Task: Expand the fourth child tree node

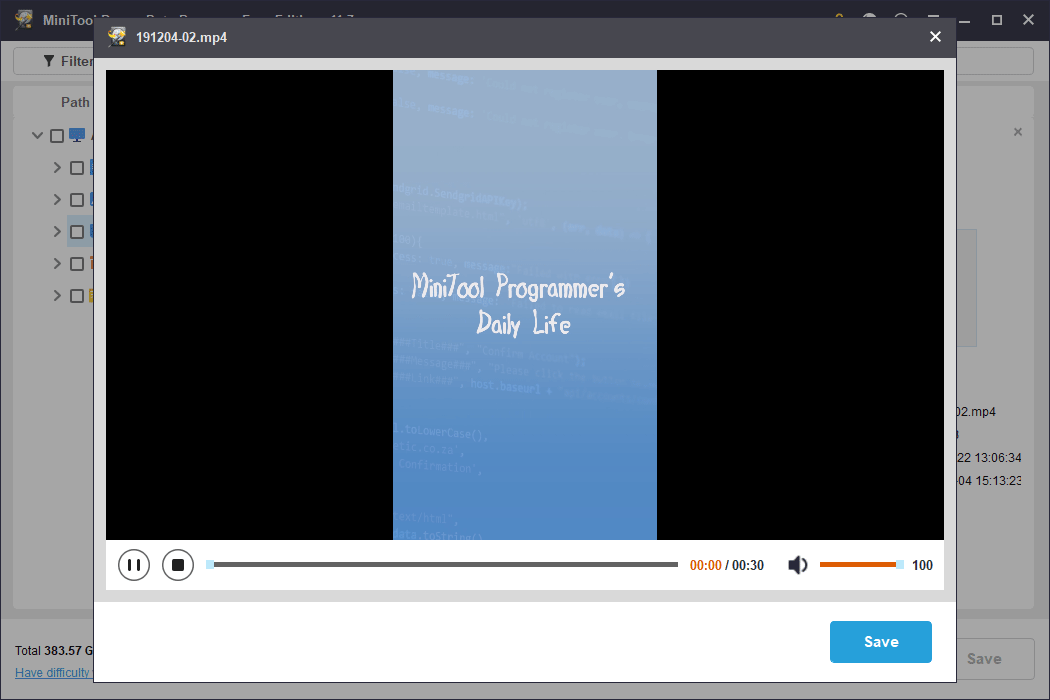Action: [x=58, y=264]
